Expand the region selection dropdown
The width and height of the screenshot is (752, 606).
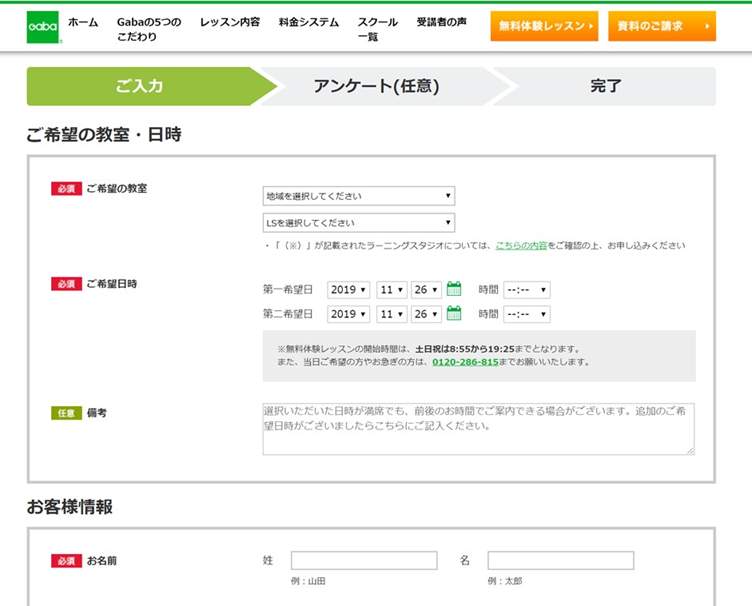(358, 196)
